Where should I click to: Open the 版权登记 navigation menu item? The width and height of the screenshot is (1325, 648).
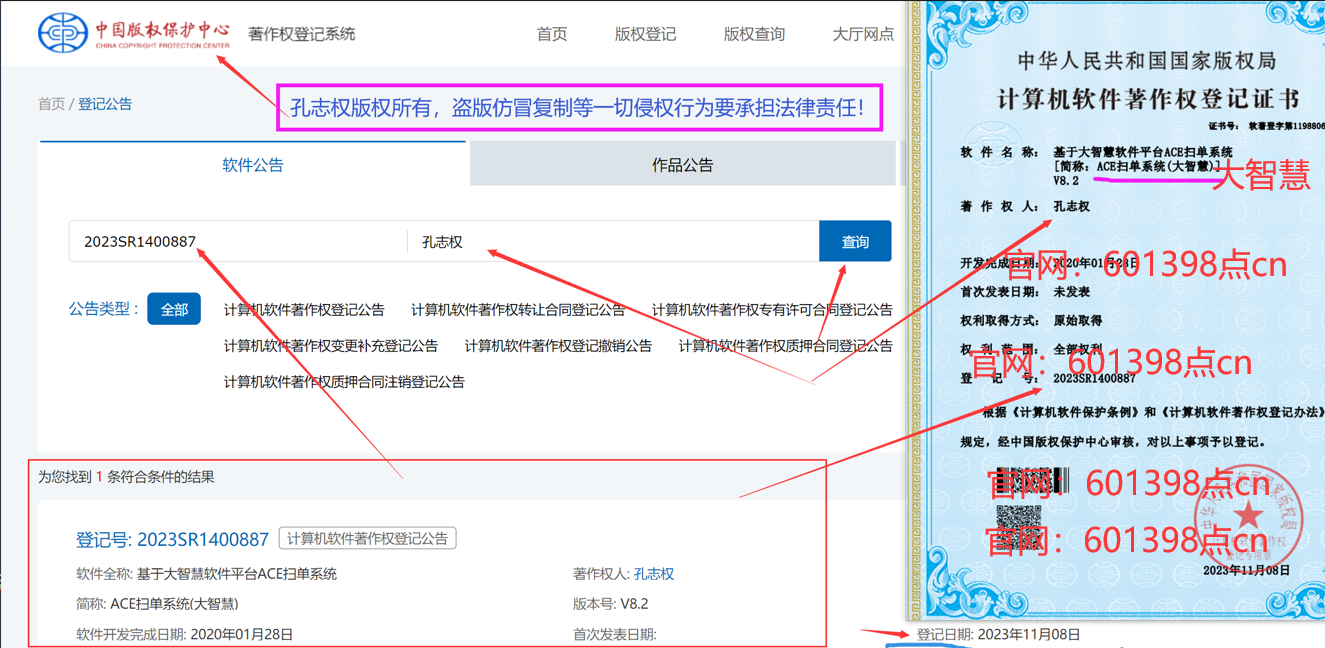point(645,34)
